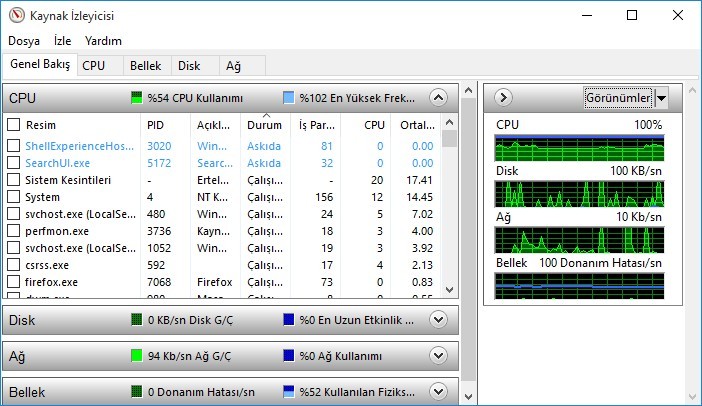Sort by the İş Par... column header
This screenshot has width=702, height=406.
pos(316,125)
